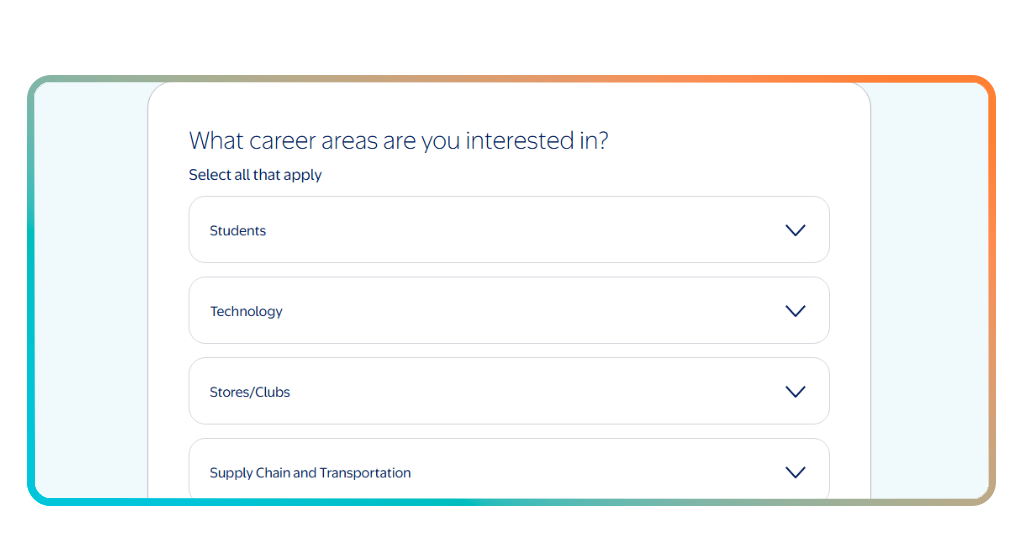Screen dimensions: 1024x536
Task: Open the Supply Chain and Transportation dropdown card
Action: click(x=509, y=469)
